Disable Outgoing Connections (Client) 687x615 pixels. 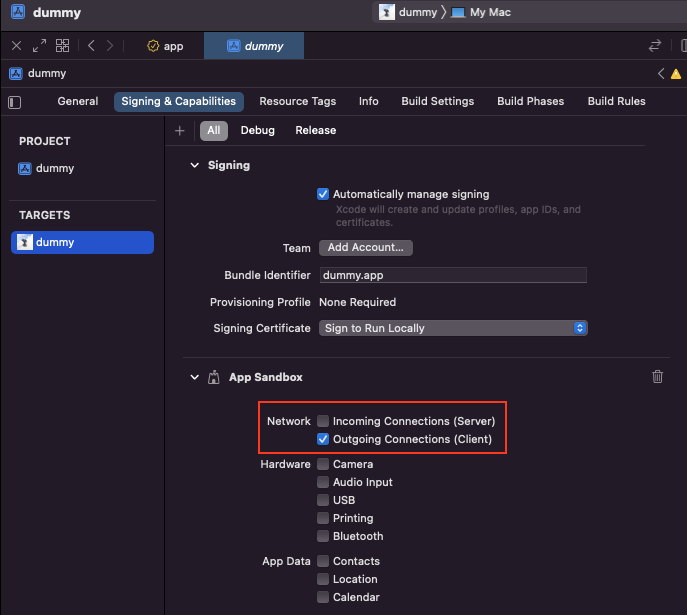(323, 439)
